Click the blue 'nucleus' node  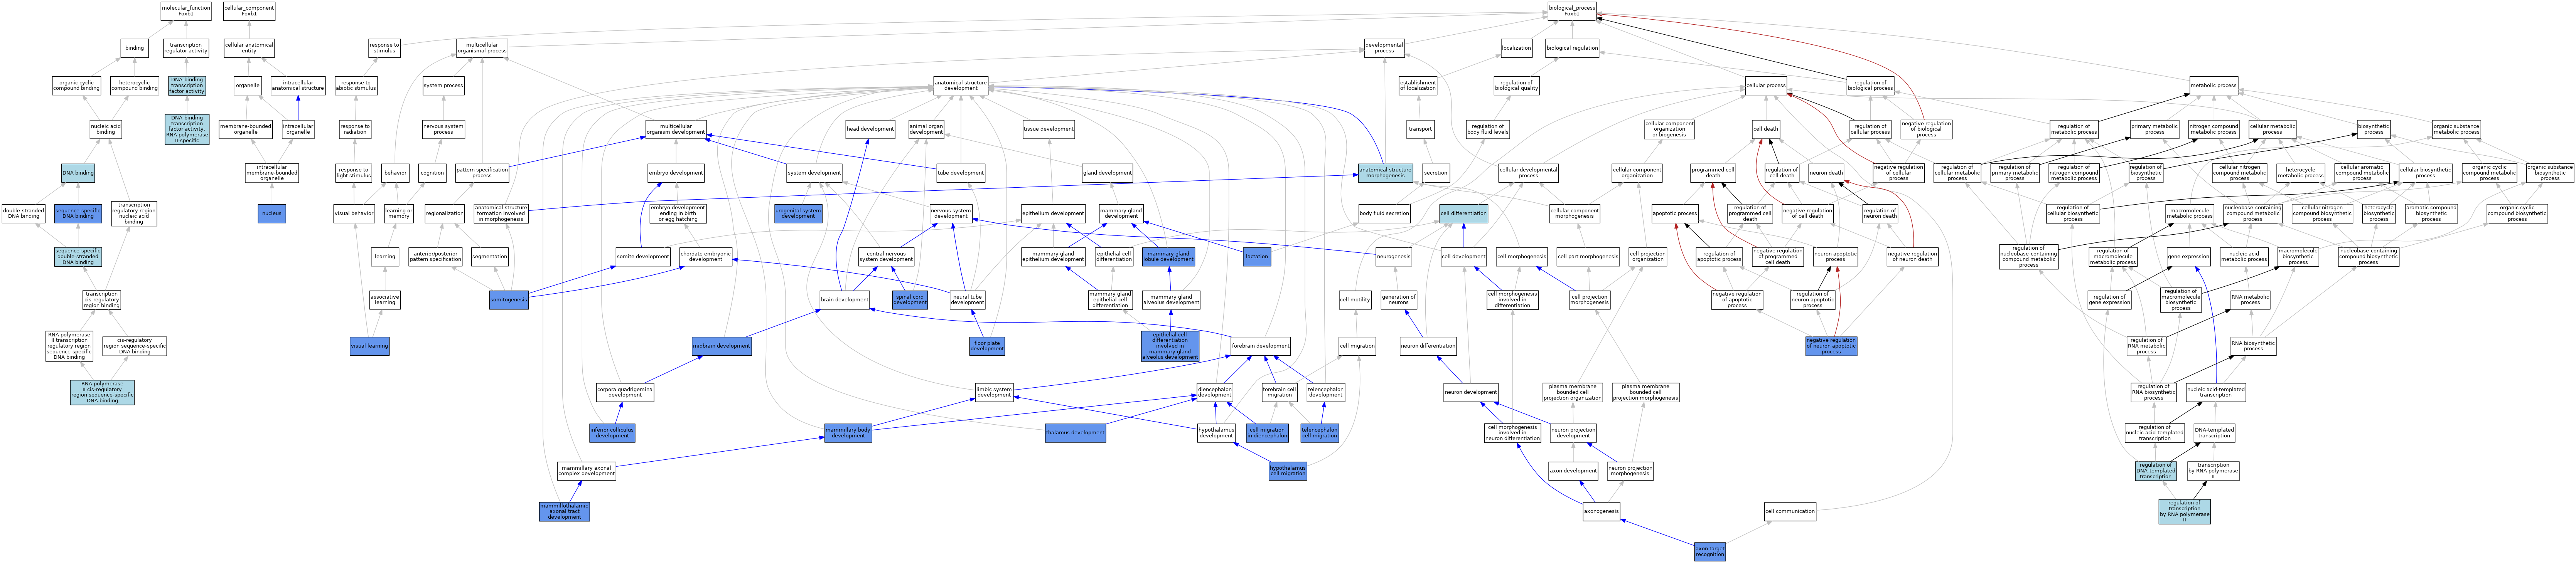coord(272,214)
